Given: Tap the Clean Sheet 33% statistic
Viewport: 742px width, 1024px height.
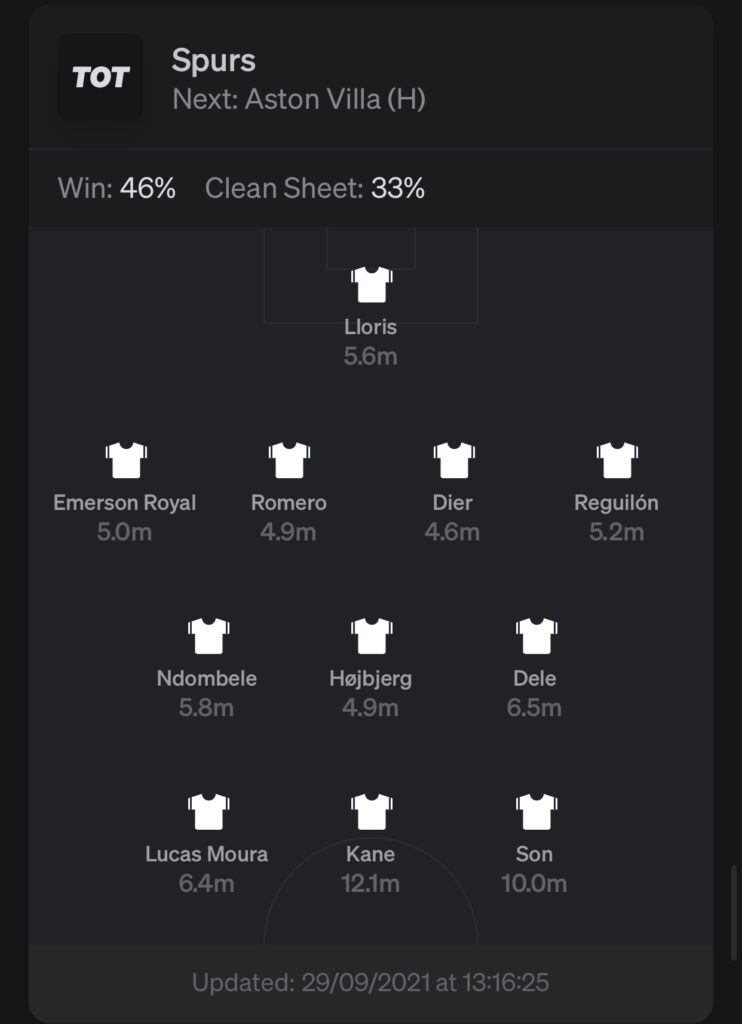Looking at the screenshot, I should click(315, 189).
